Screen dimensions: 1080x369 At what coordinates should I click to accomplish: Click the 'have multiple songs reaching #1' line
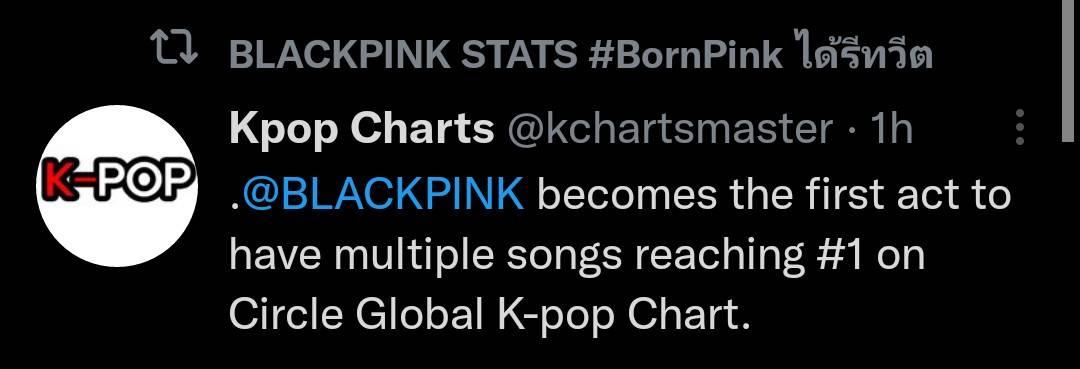542,255
